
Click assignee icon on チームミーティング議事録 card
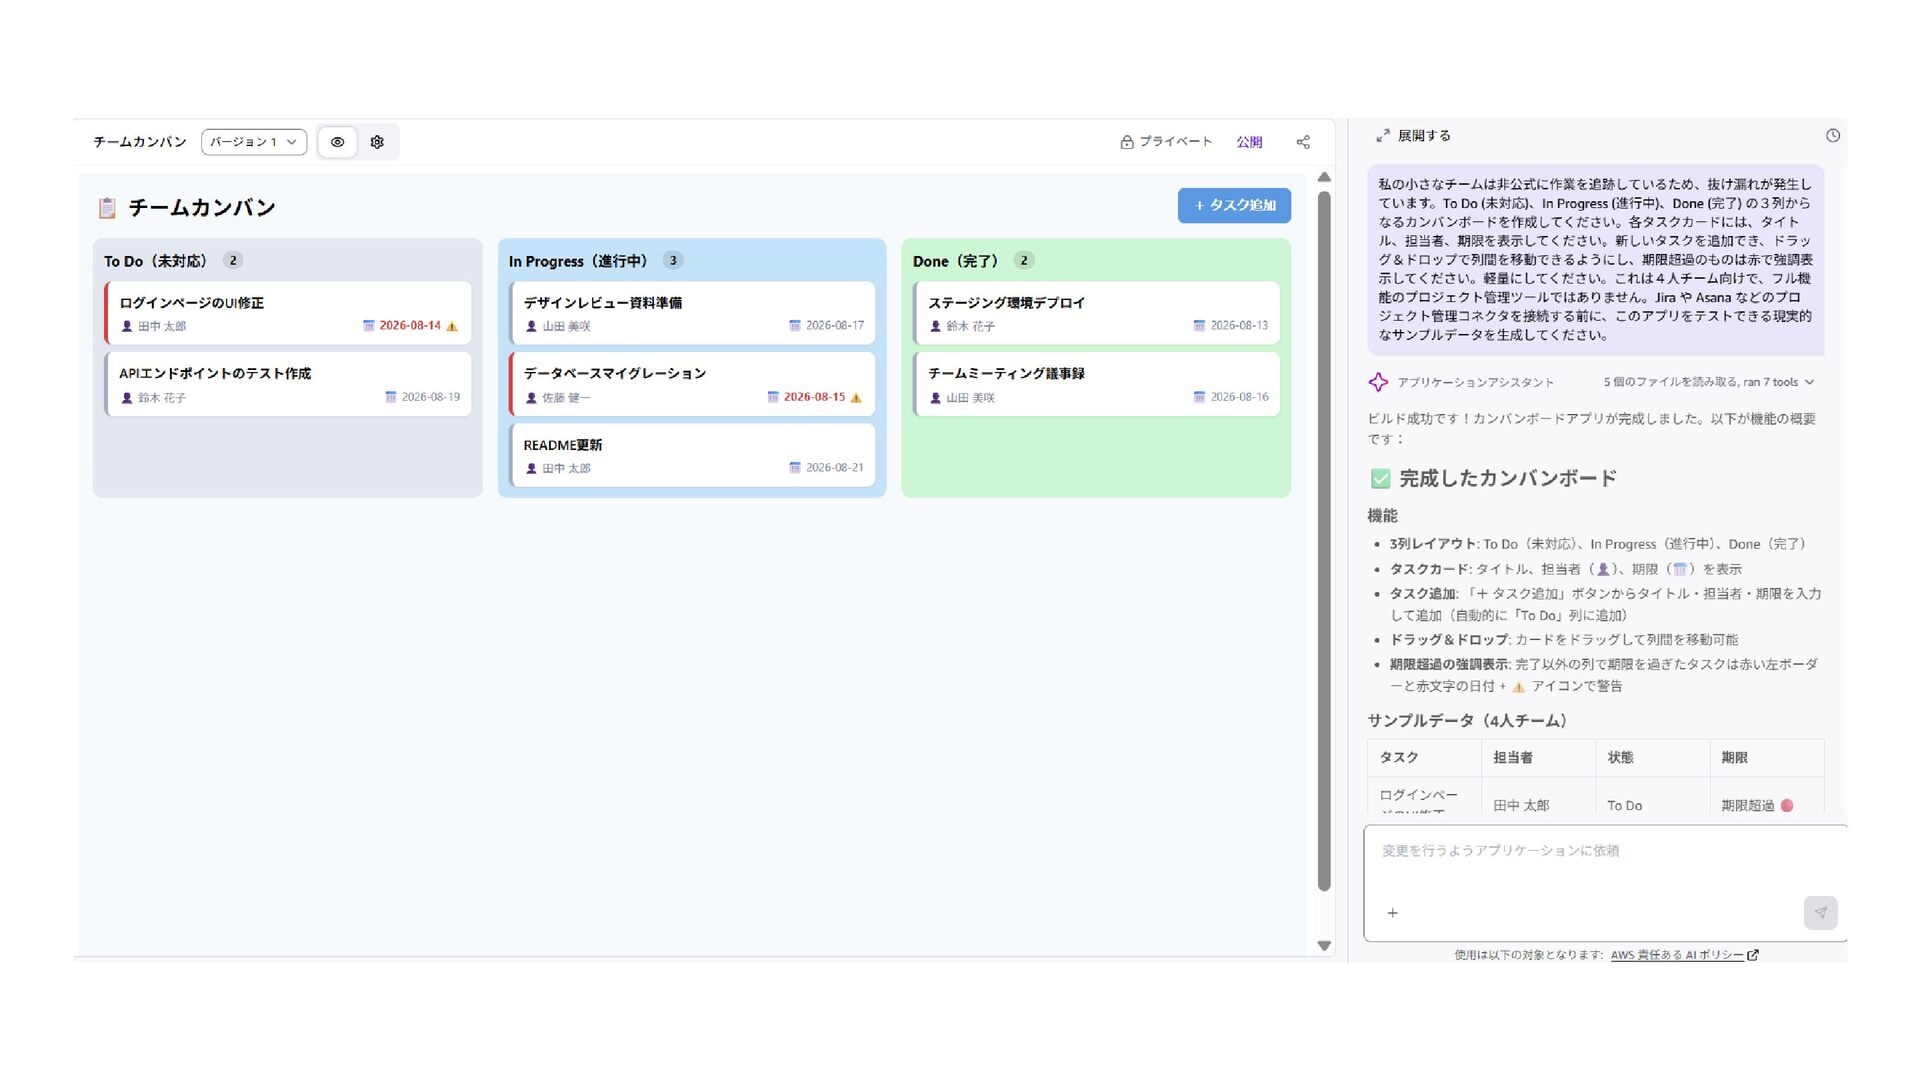(936, 398)
